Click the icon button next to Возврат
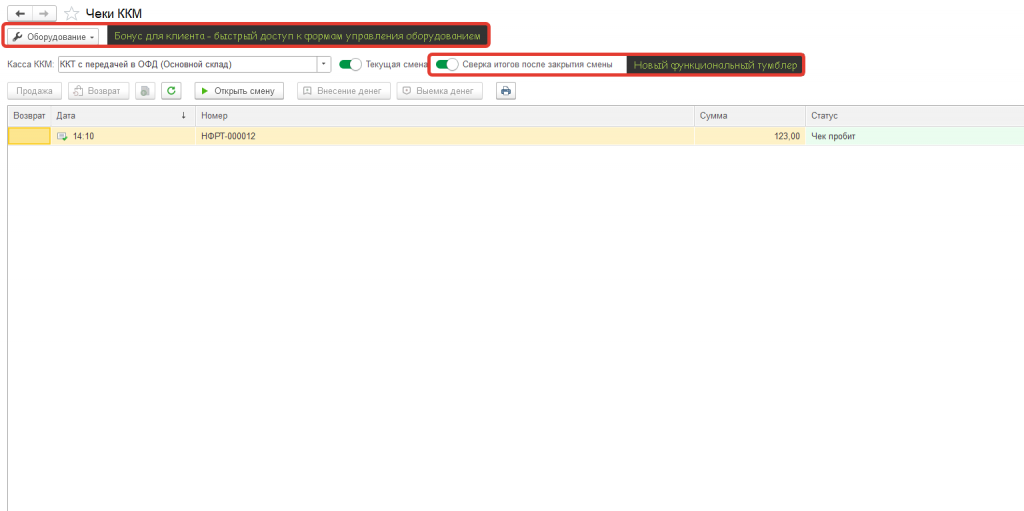Image resolution: width=1024 pixels, height=511 pixels. pos(145,91)
